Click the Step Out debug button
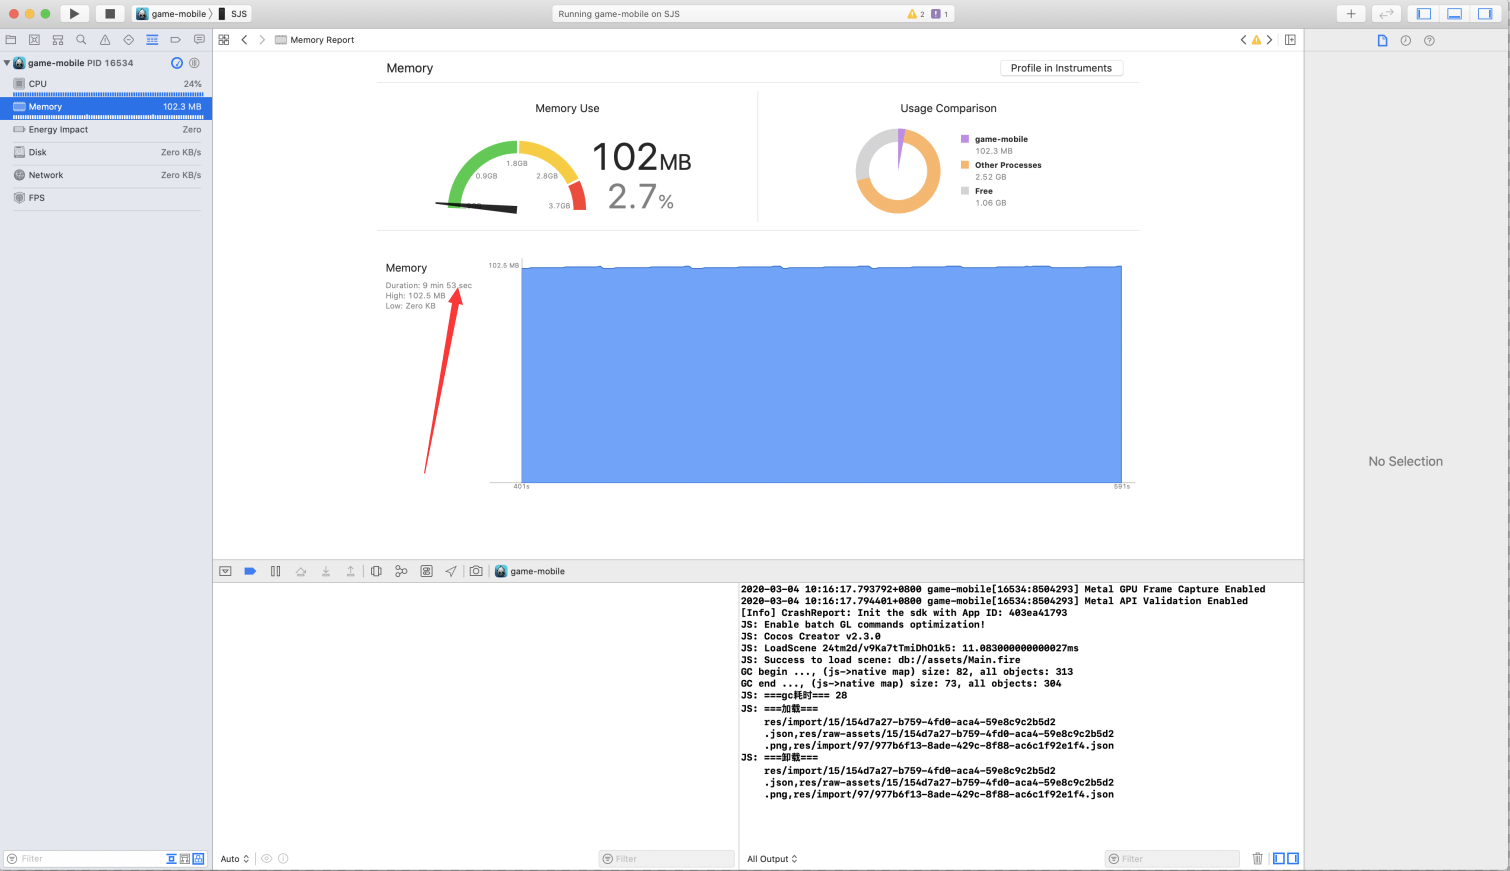The width and height of the screenshot is (1510, 871). click(351, 571)
